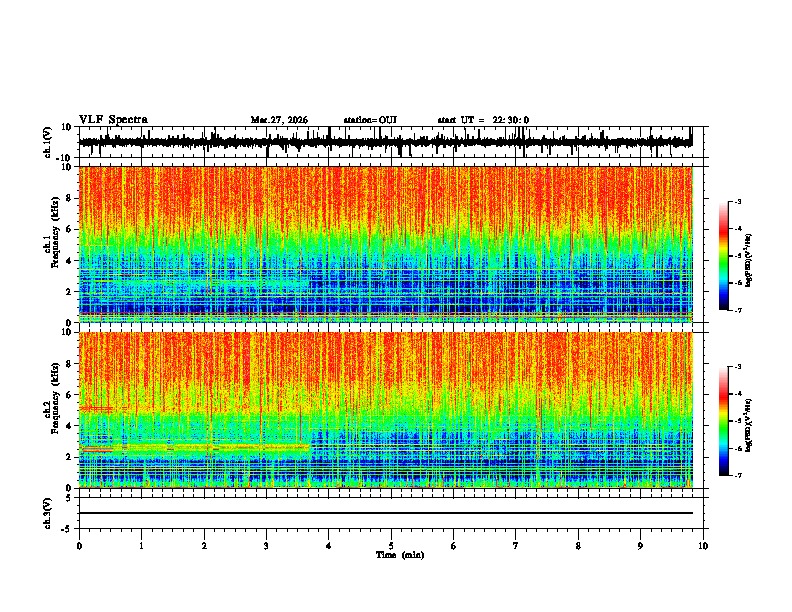
Task: Click the ch.1 voltage waveform trace
Action: [x=385, y=142]
